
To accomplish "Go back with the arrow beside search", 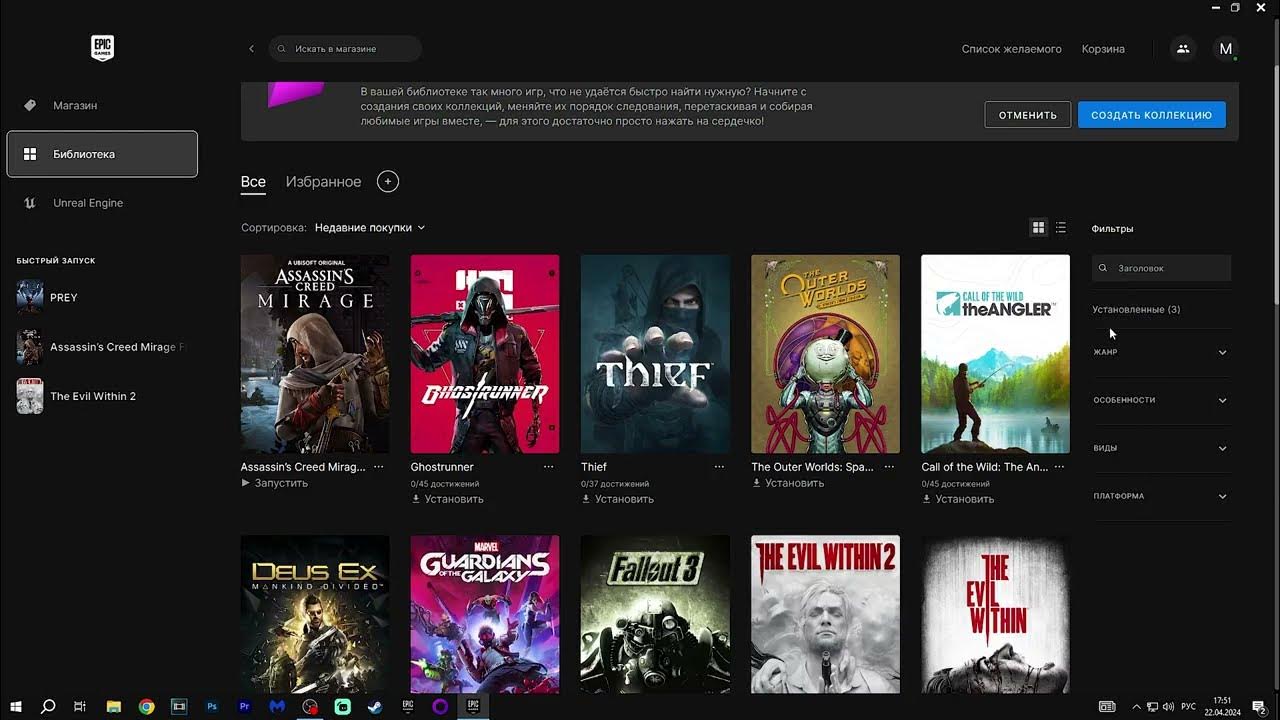I will 251,48.
